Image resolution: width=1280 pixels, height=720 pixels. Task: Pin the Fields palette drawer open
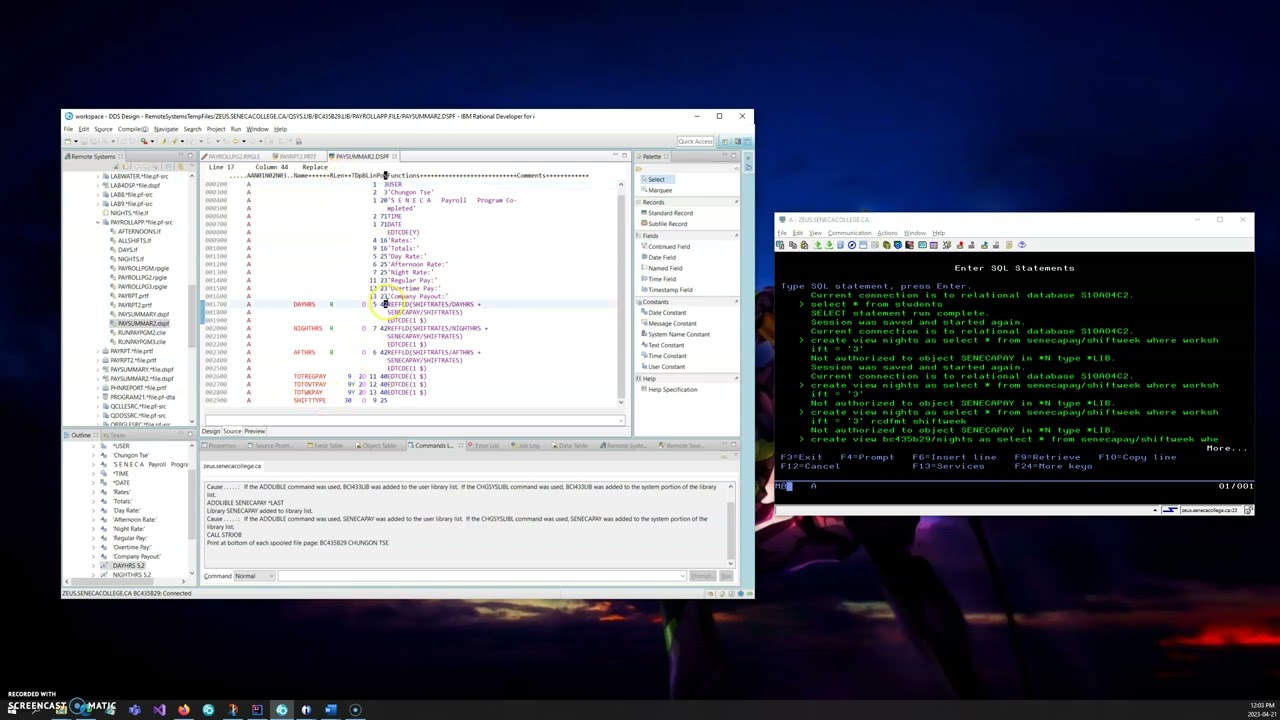737,236
